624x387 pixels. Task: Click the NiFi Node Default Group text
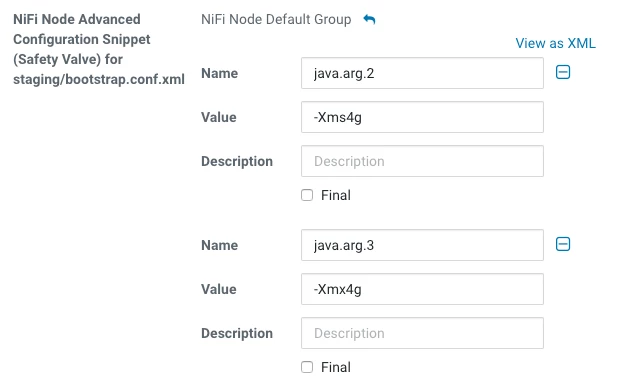276,19
